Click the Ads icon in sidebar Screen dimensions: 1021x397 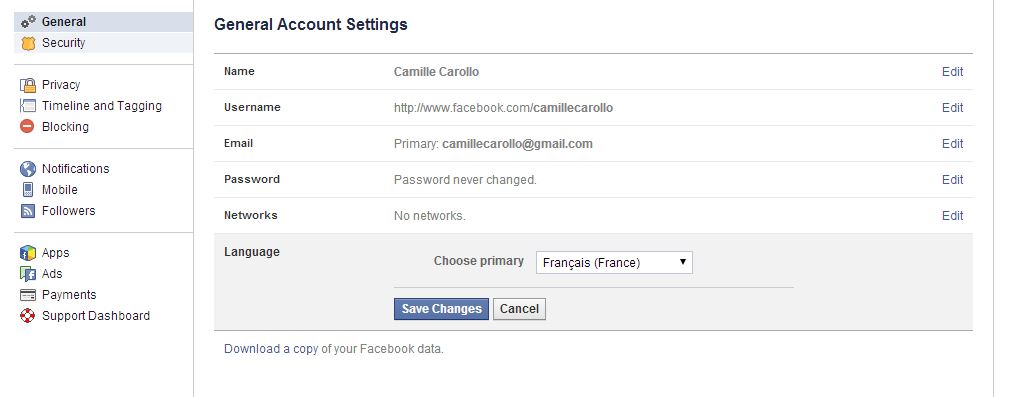click(x=28, y=274)
